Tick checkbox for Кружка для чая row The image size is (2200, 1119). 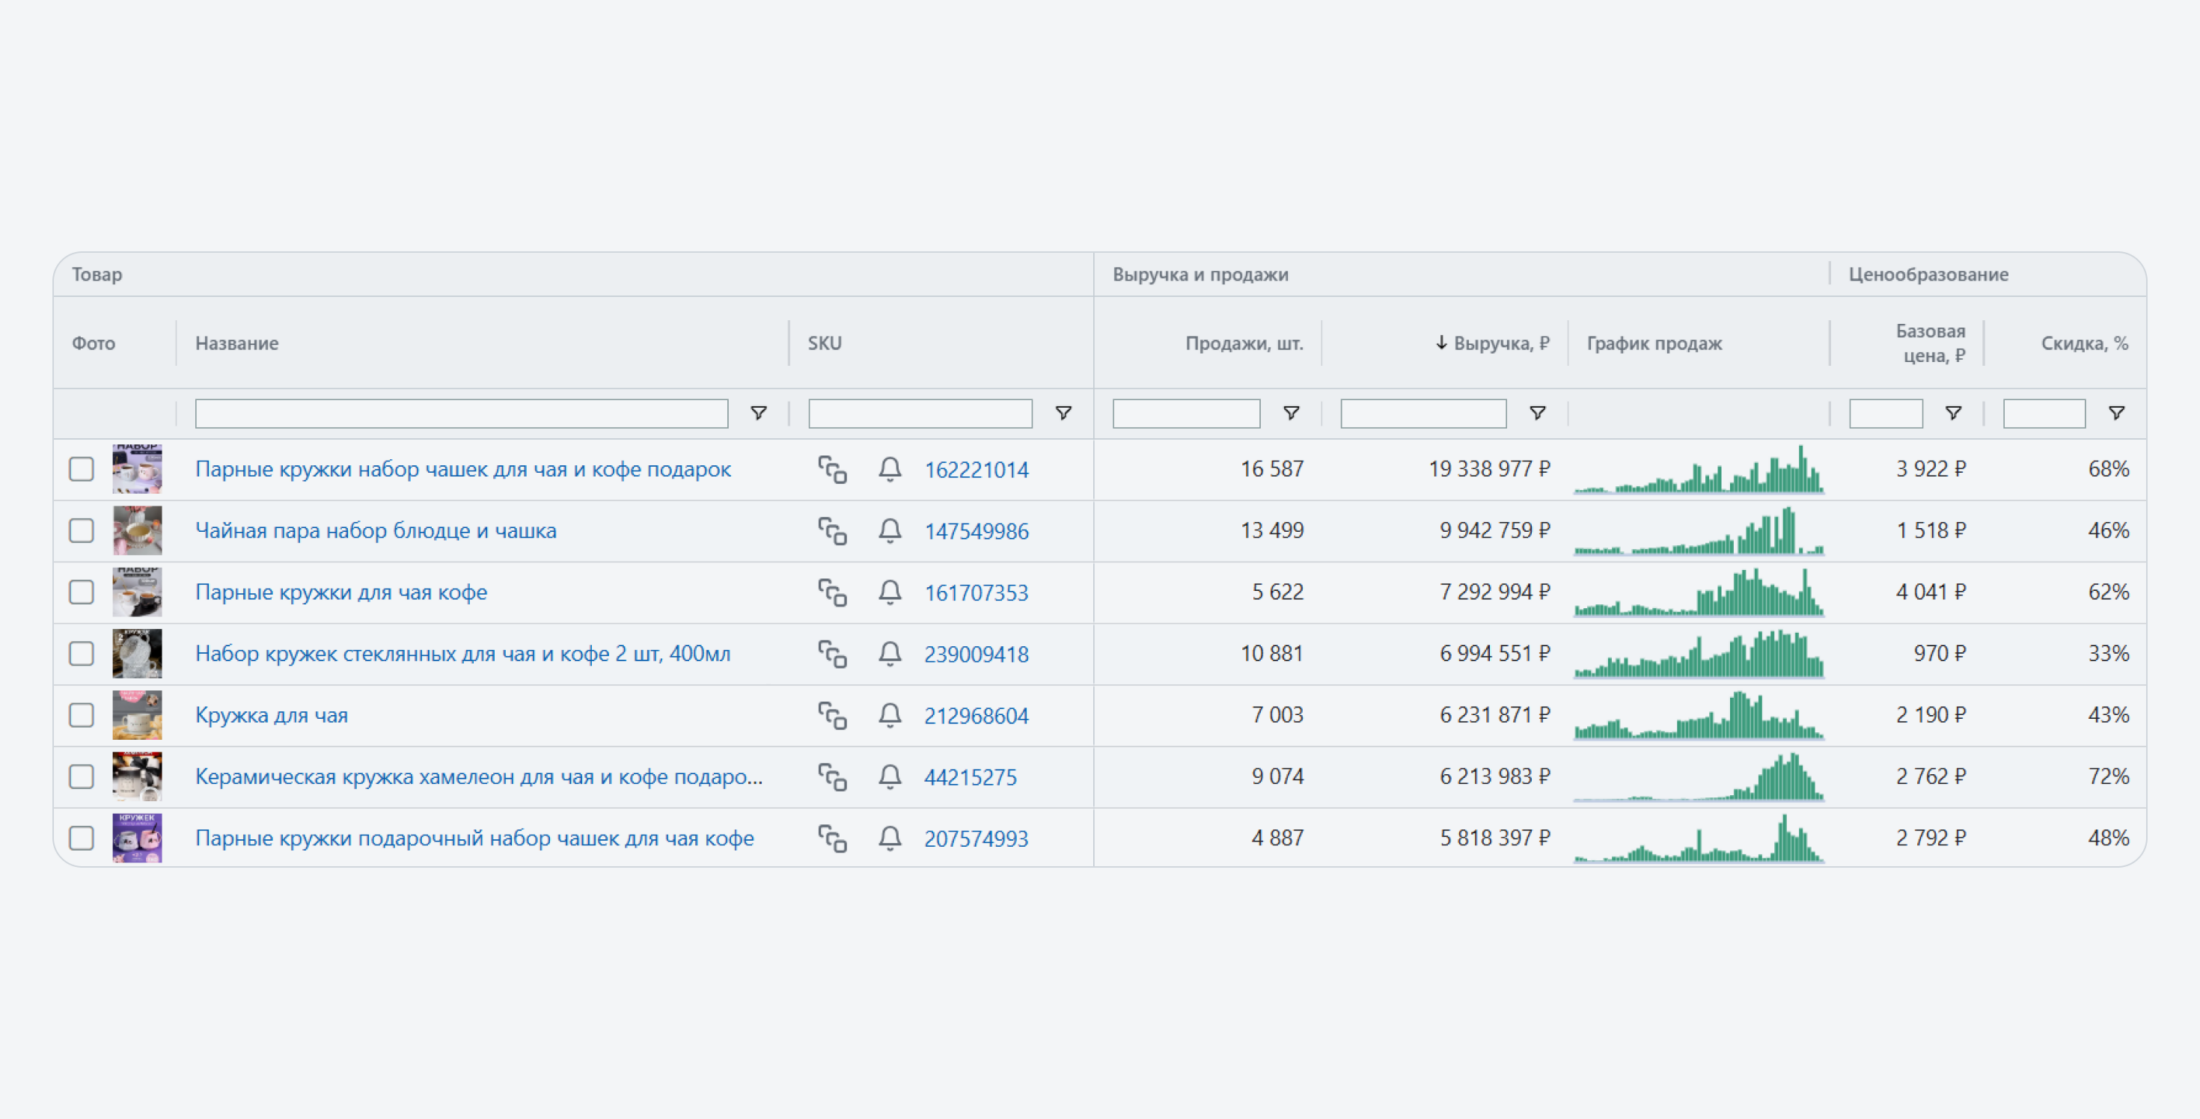coord(82,715)
